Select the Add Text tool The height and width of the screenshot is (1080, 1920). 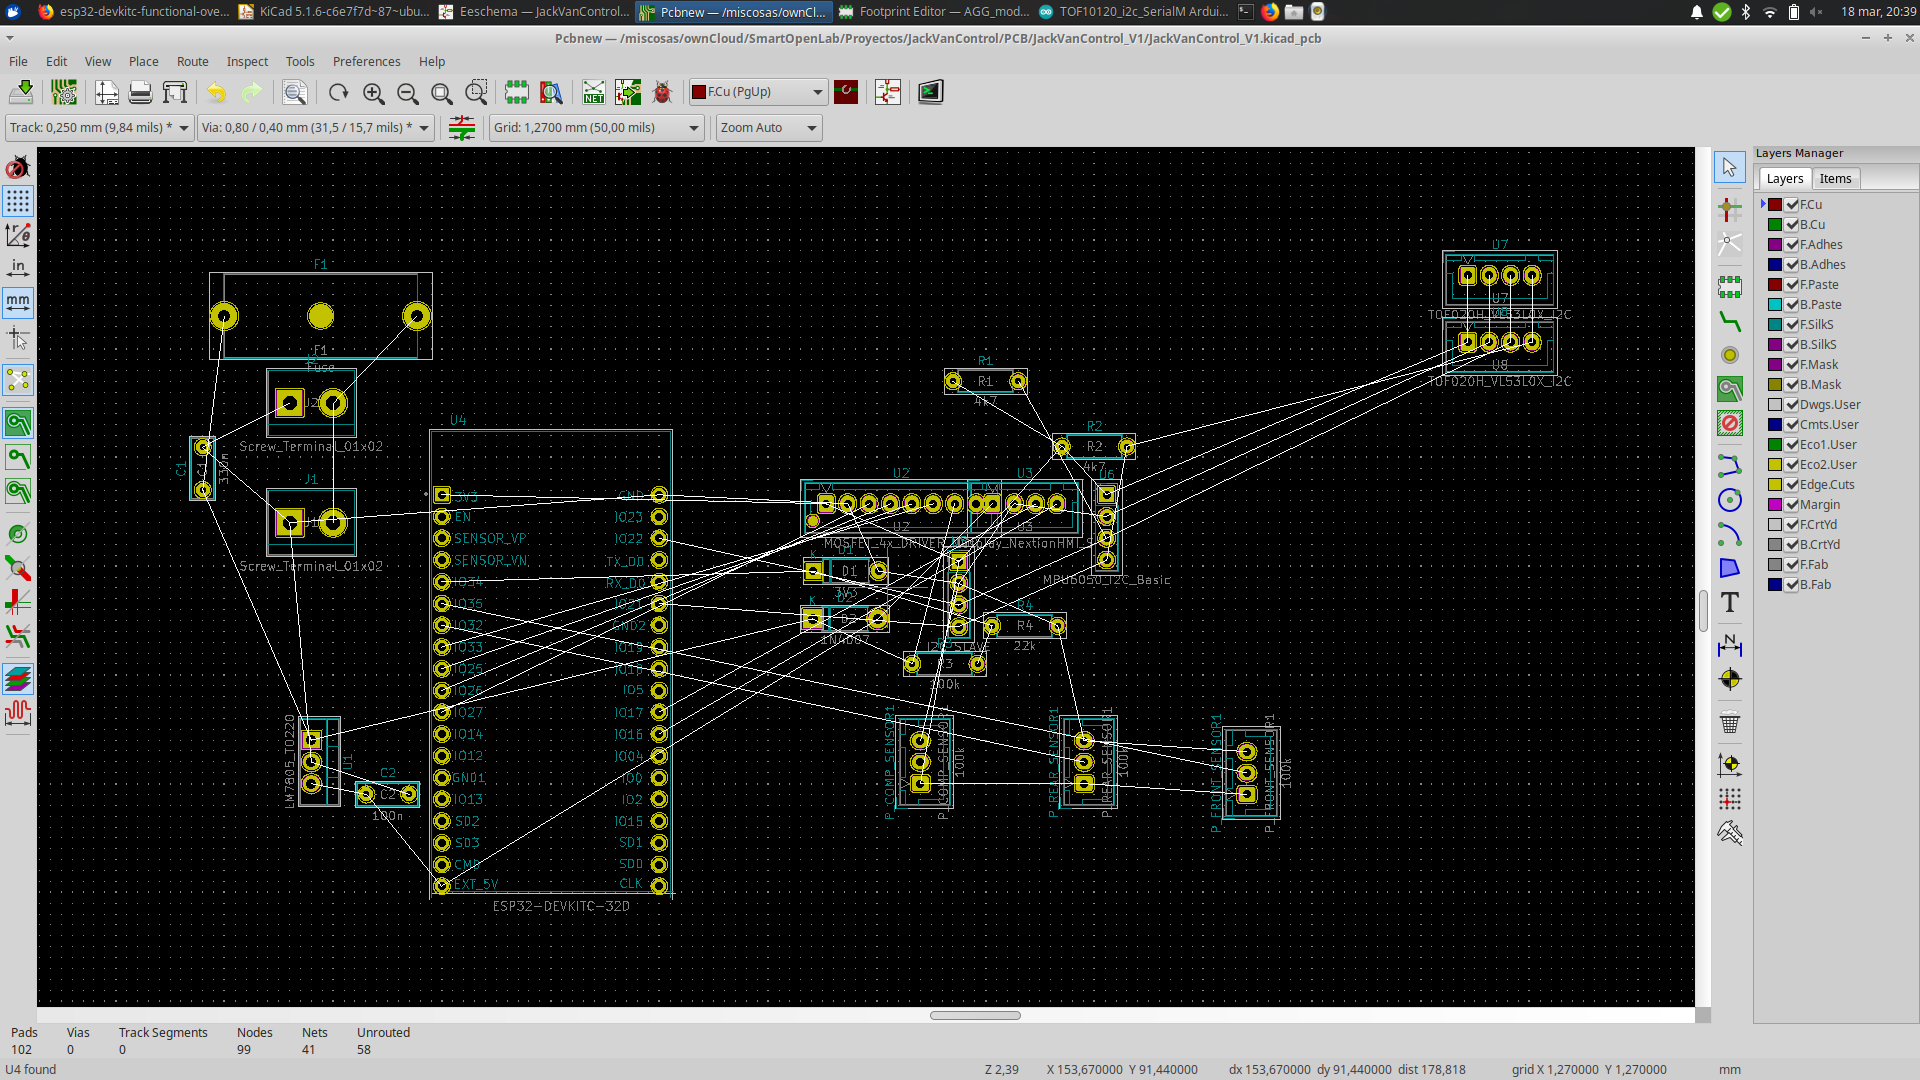pos(1729,602)
